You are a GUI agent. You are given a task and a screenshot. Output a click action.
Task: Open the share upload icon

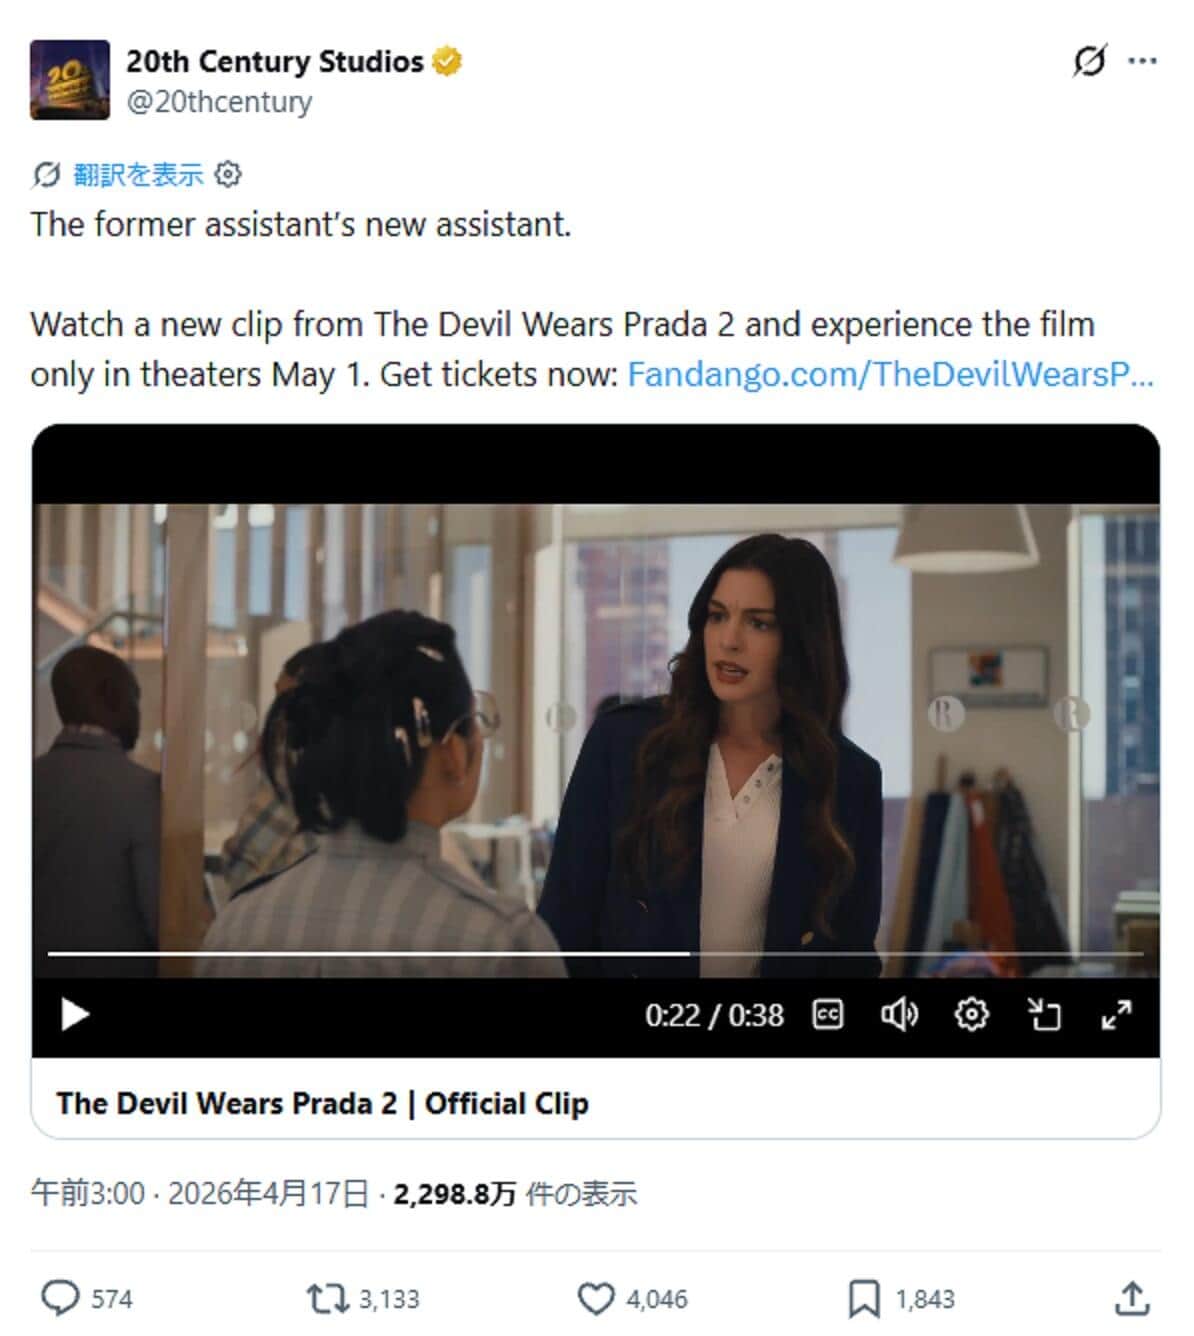[1132, 1298]
